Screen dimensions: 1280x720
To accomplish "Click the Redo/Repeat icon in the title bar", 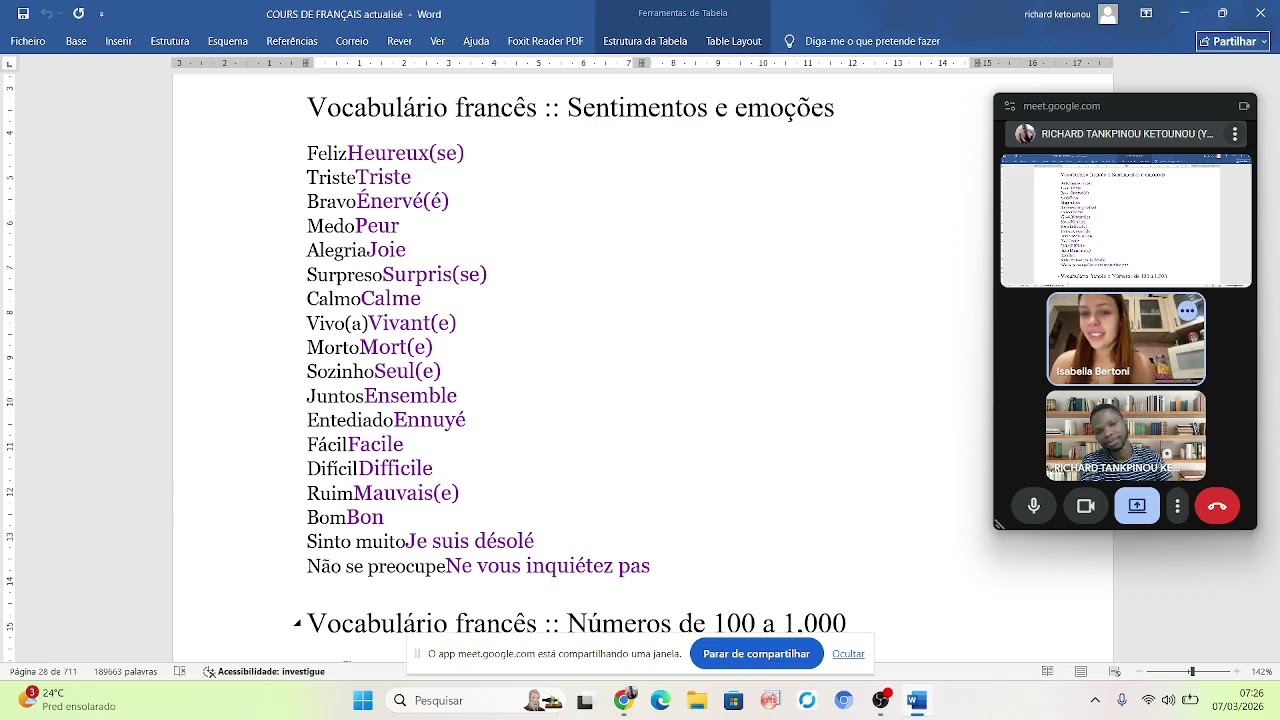I will [x=78, y=14].
